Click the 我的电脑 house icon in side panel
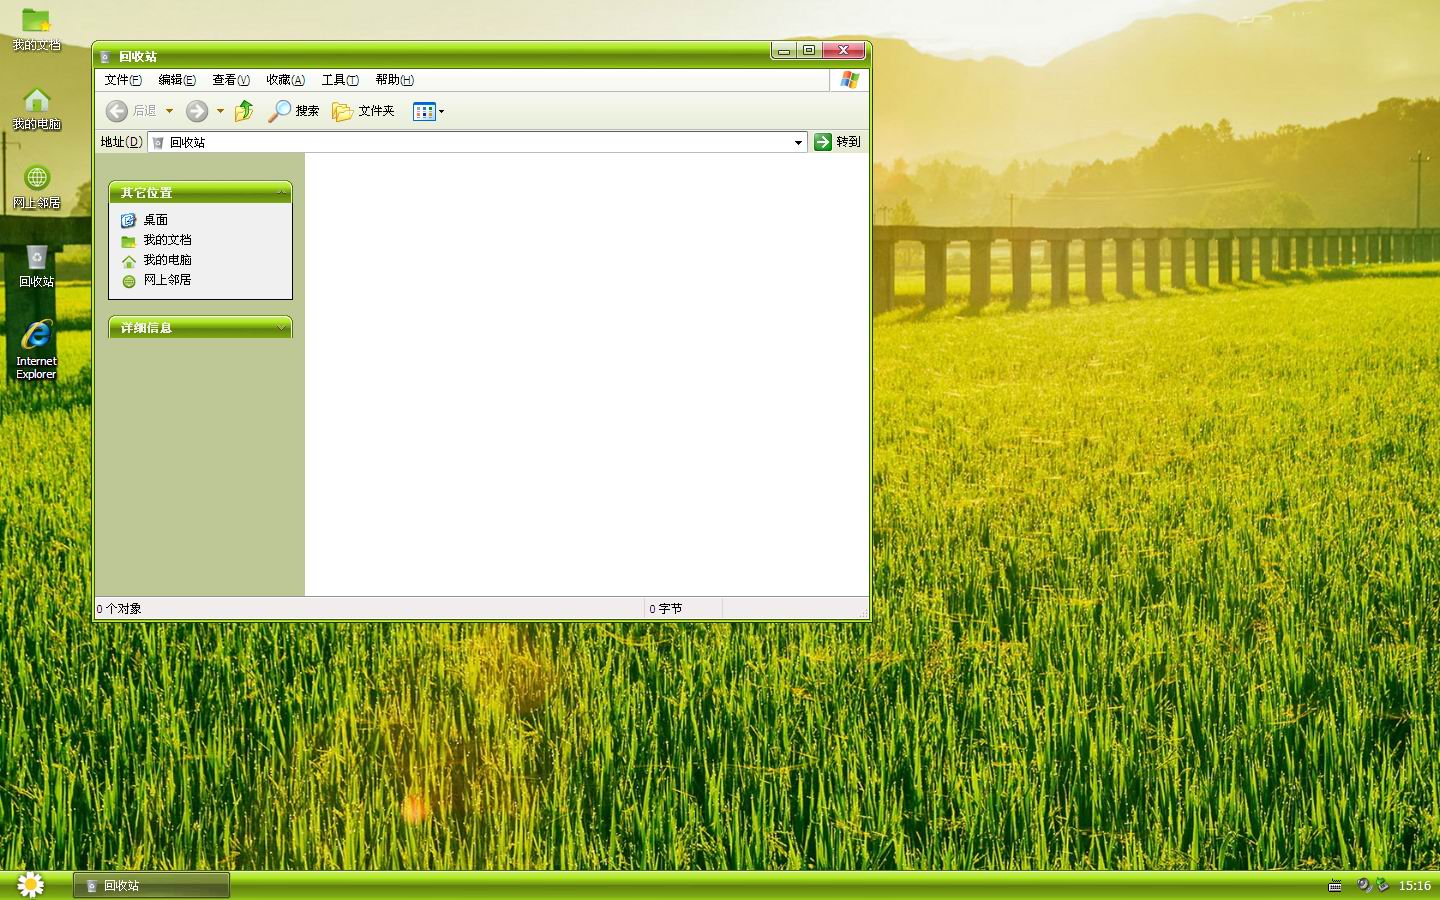1440x900 pixels. pos(128,261)
